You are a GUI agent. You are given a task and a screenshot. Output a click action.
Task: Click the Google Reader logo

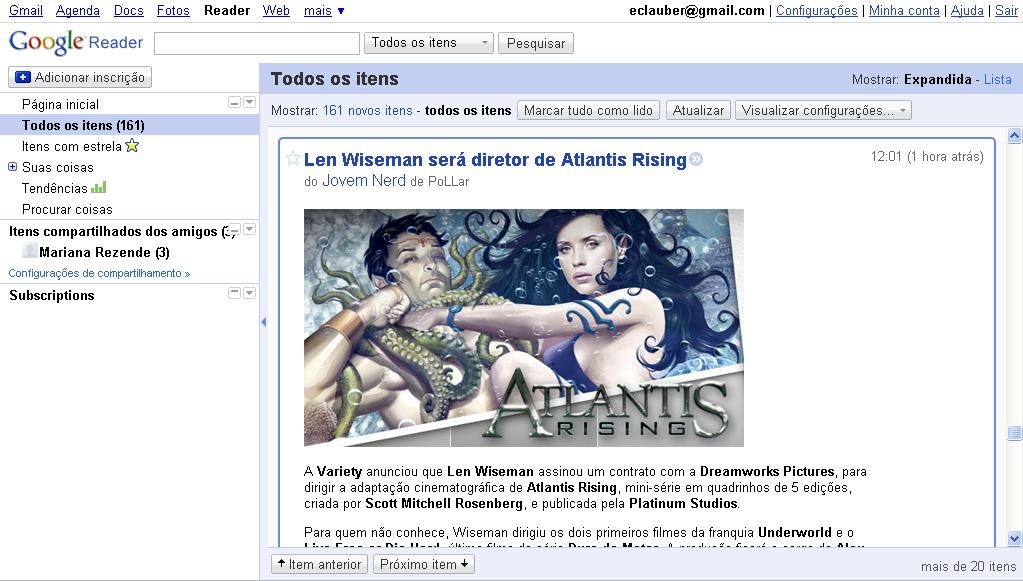tap(76, 43)
